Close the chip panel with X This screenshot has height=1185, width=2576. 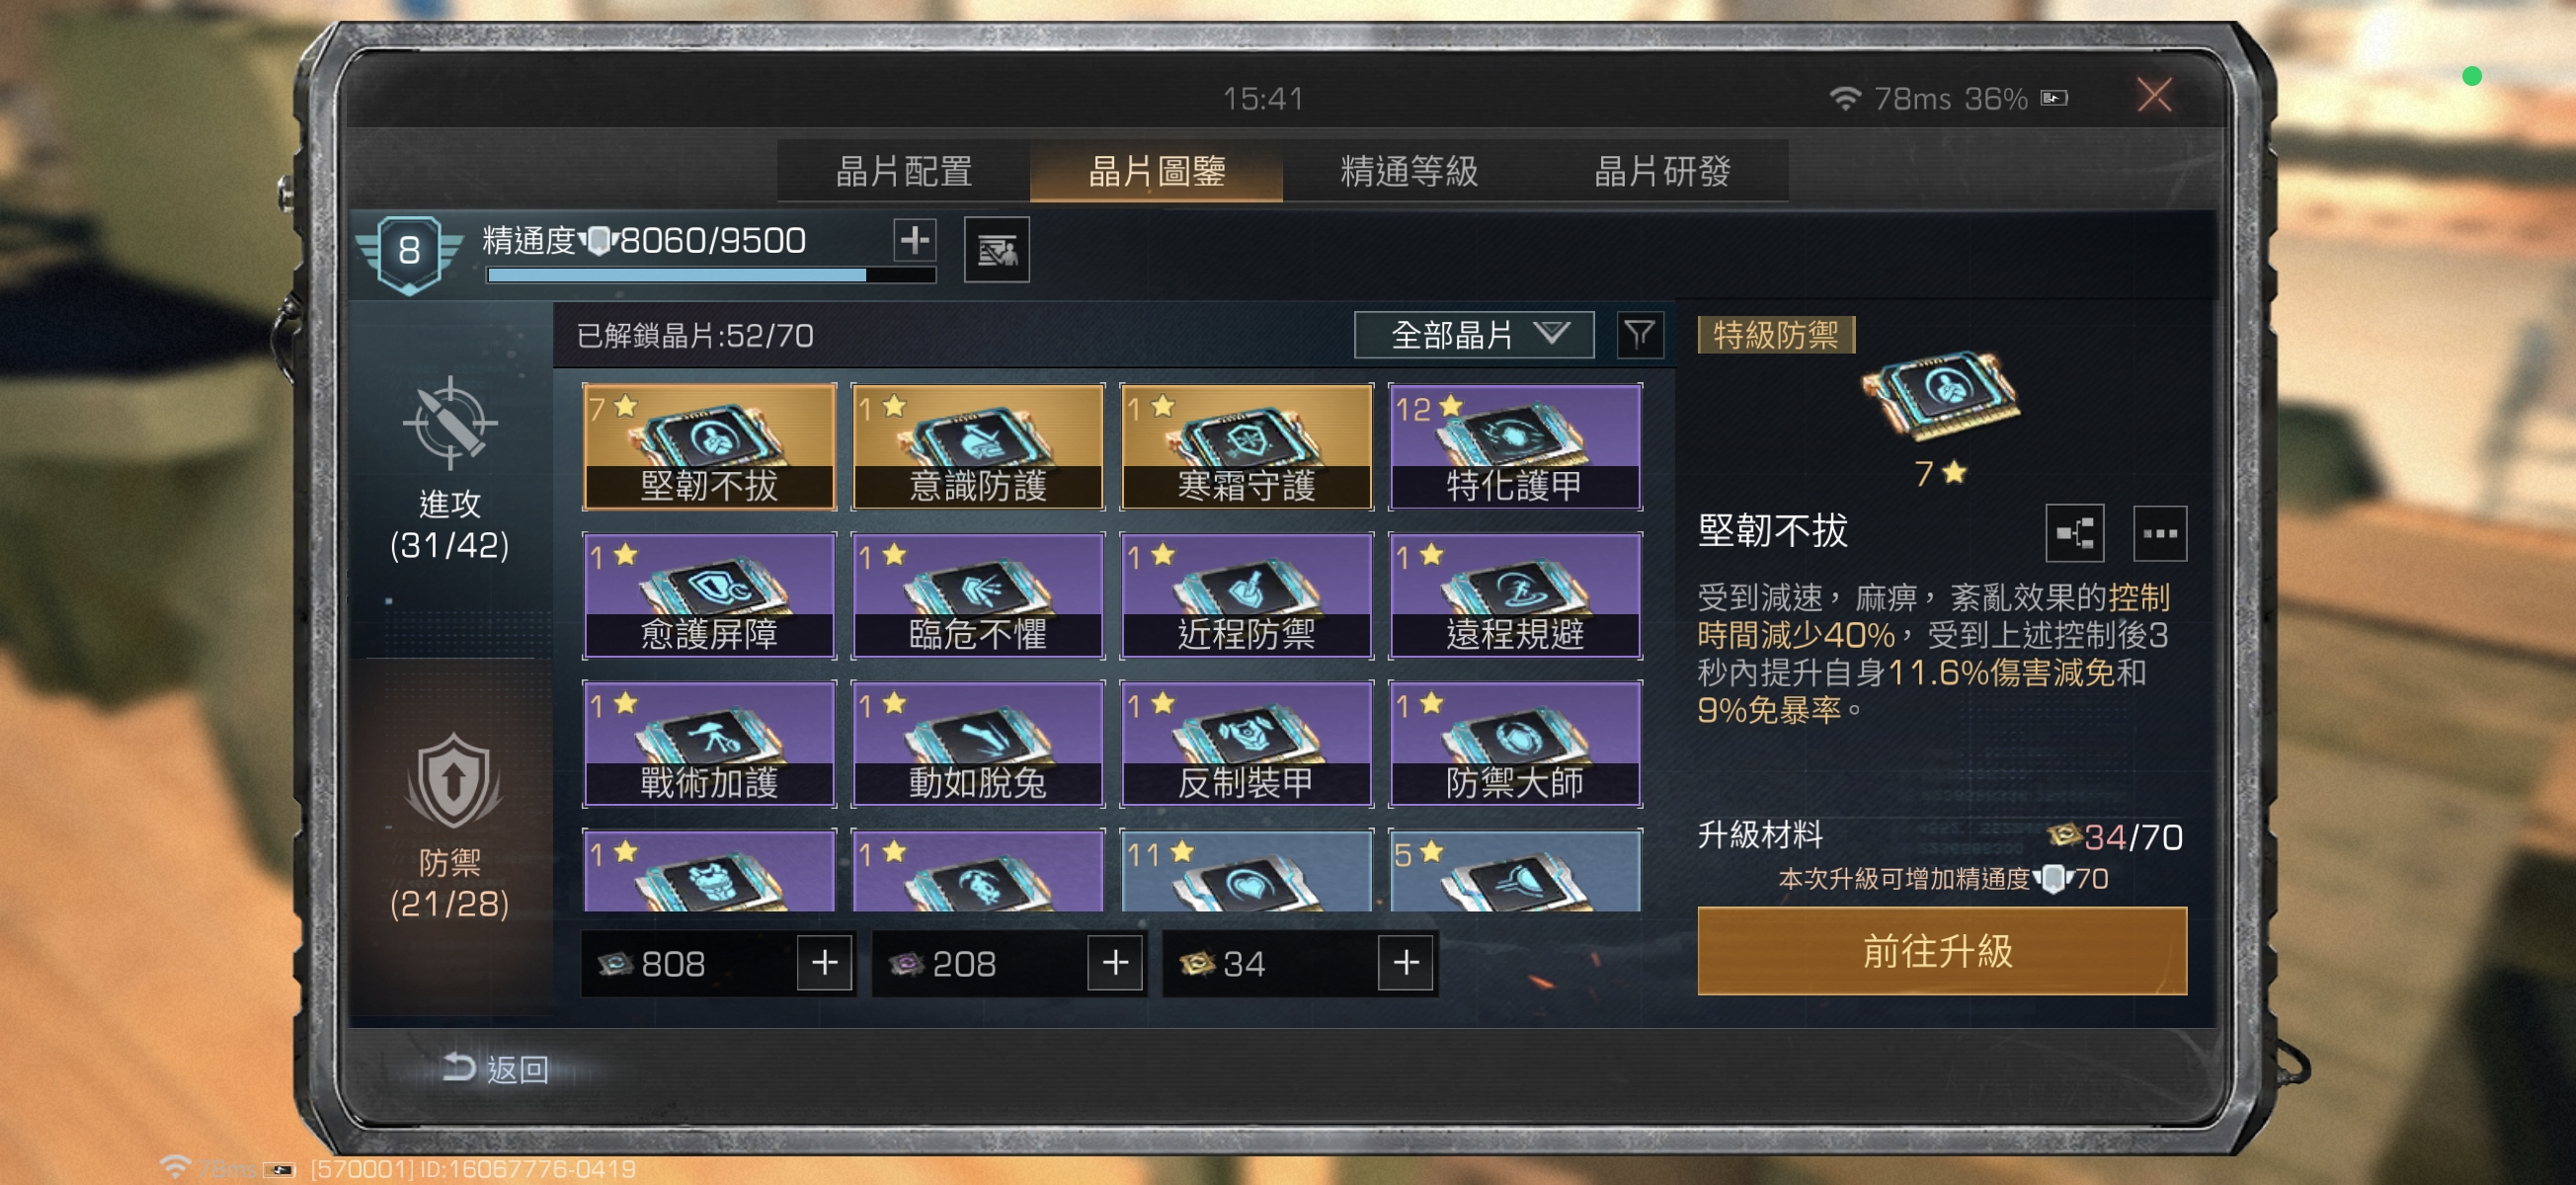coord(2154,96)
